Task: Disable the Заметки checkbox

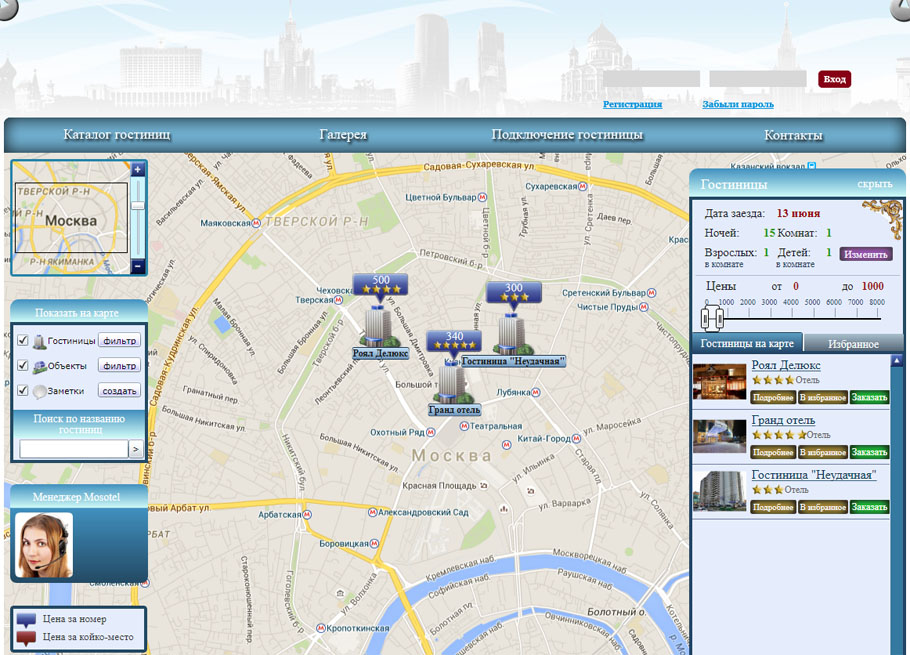Action: (x=23, y=391)
